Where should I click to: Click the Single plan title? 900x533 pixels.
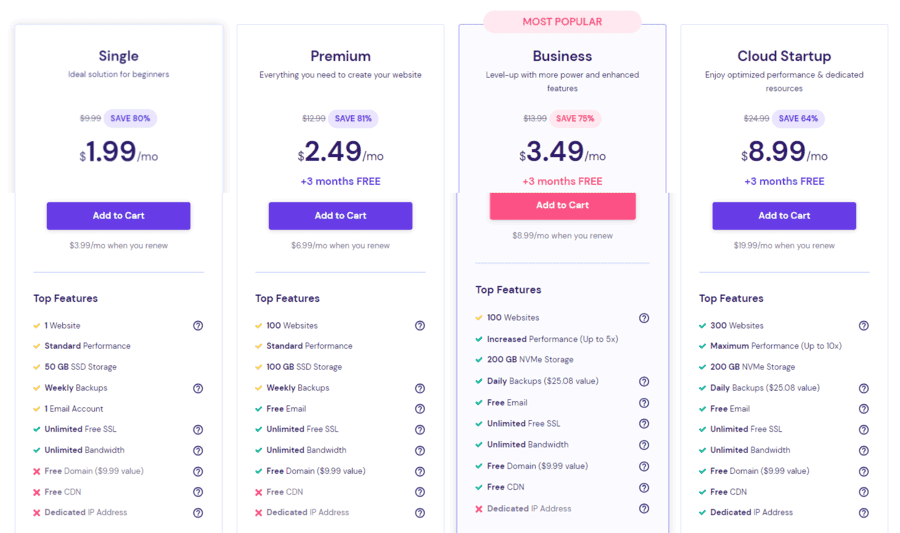118,56
